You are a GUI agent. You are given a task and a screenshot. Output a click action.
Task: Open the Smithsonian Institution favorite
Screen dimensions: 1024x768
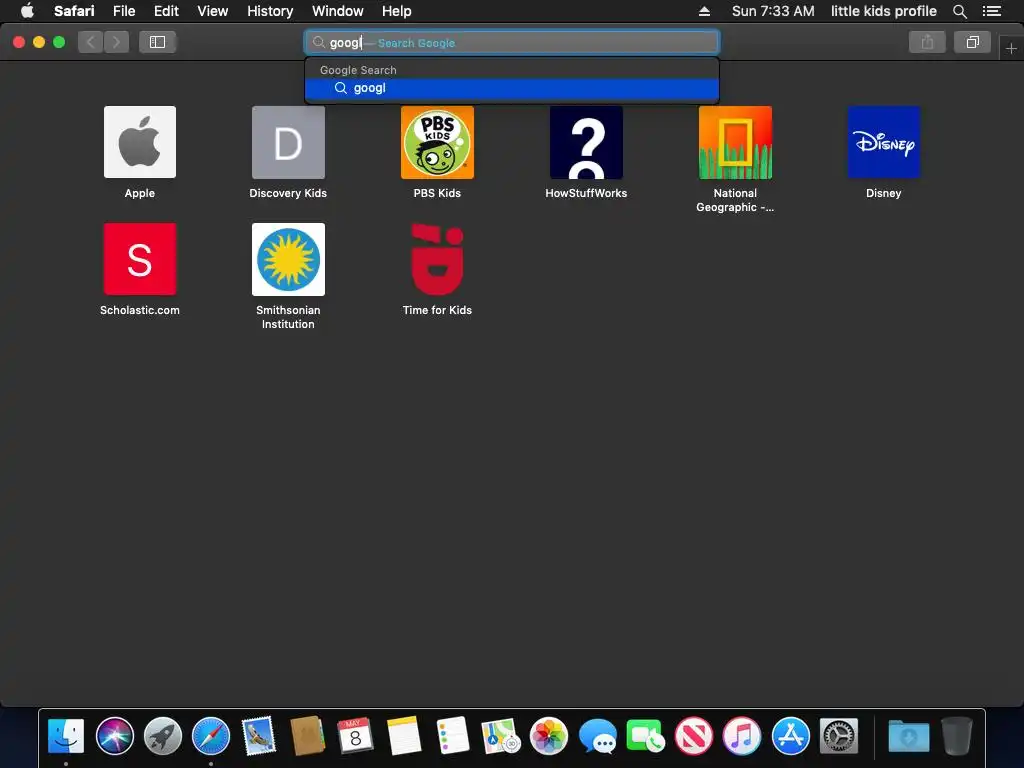click(x=288, y=259)
